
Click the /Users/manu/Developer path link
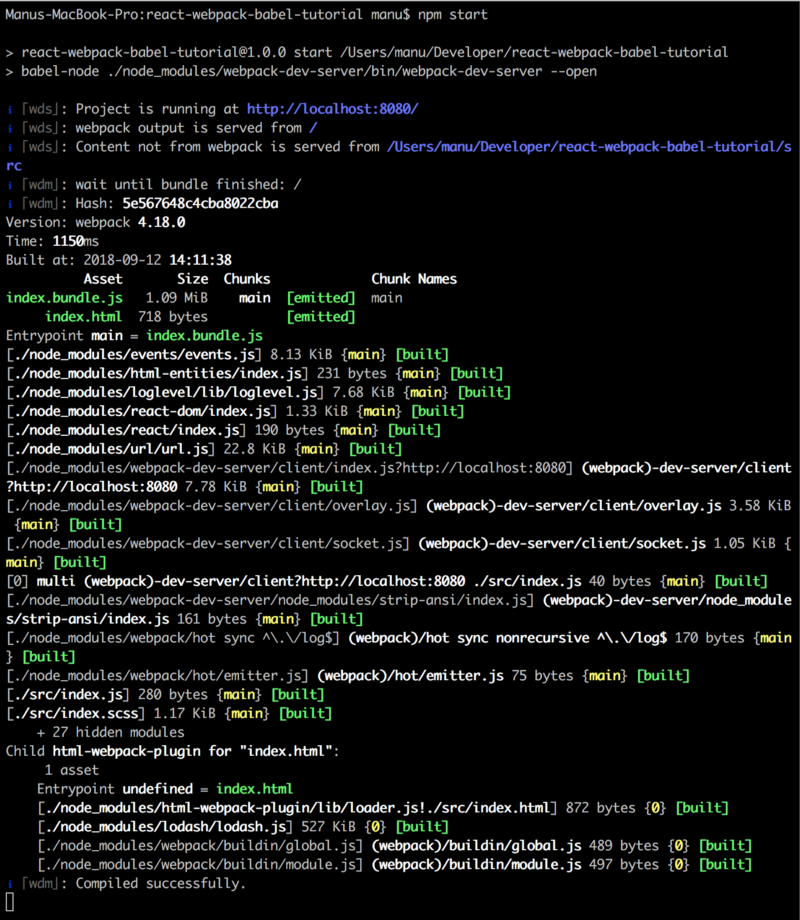[589, 147]
